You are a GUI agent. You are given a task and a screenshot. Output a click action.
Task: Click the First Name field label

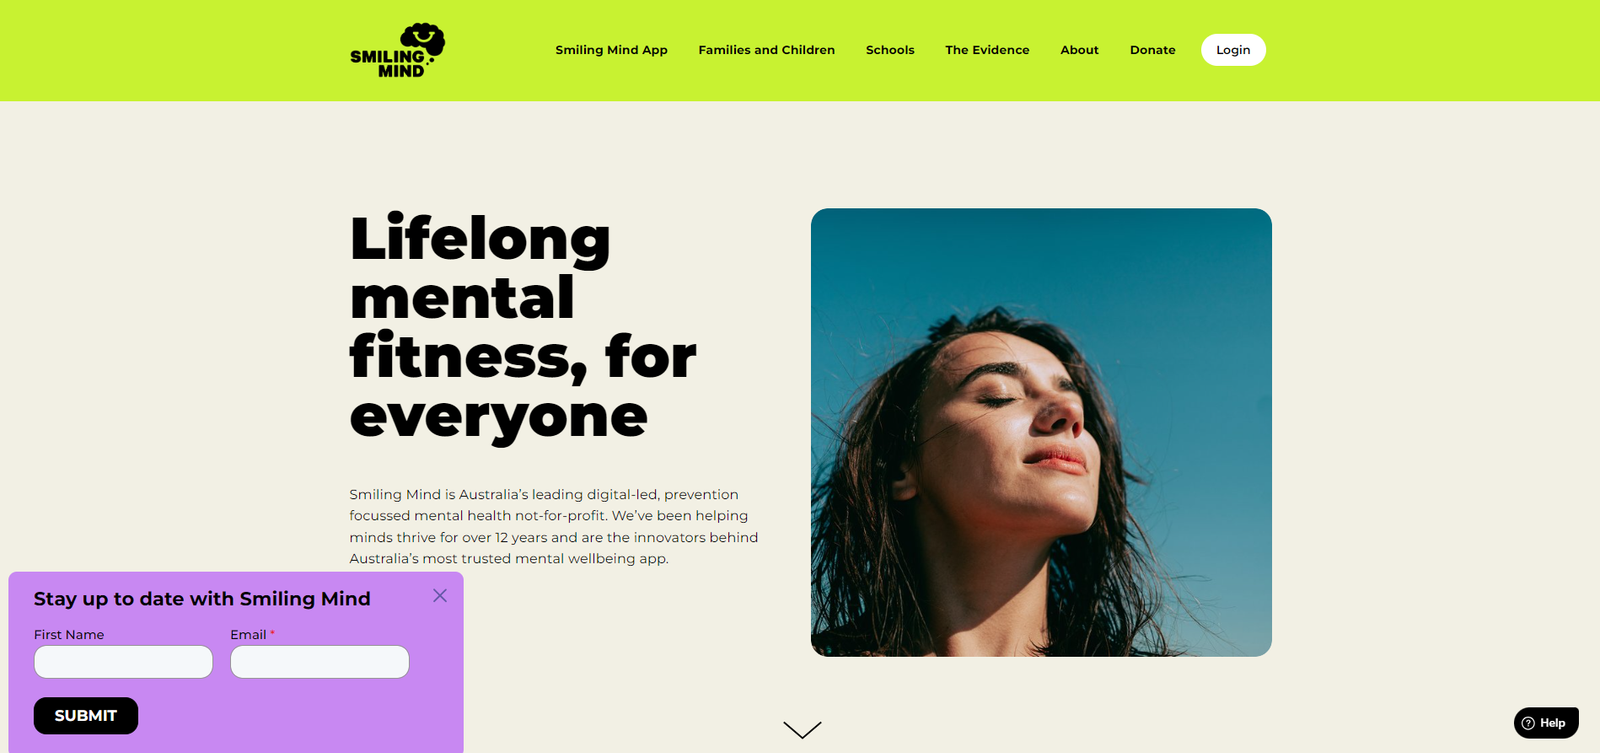tap(69, 635)
